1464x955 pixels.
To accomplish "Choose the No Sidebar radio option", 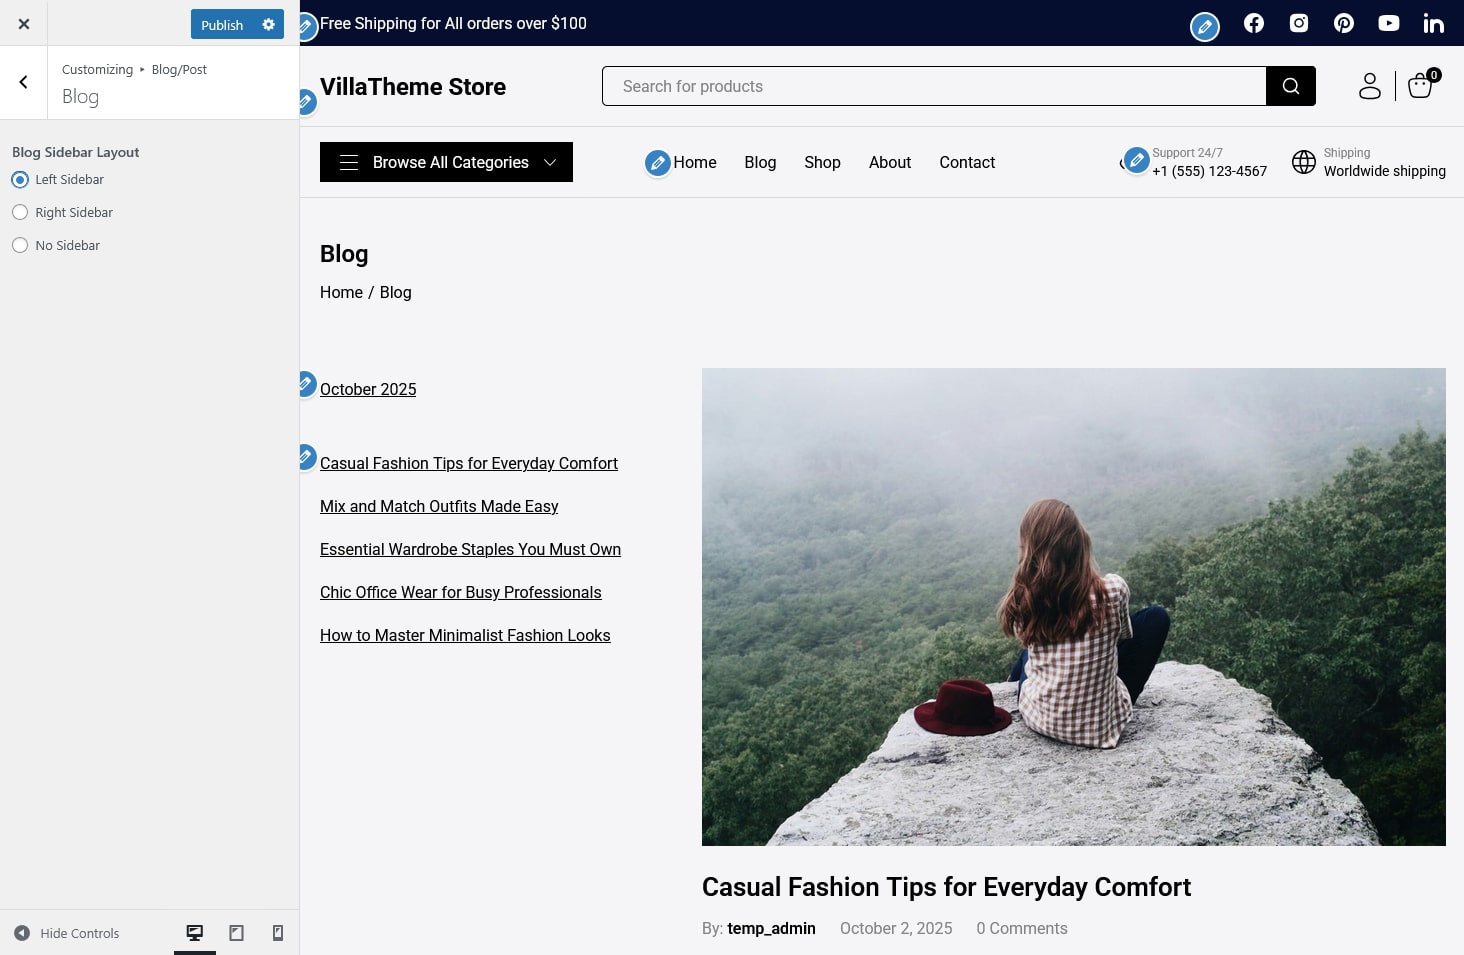I will coord(20,246).
